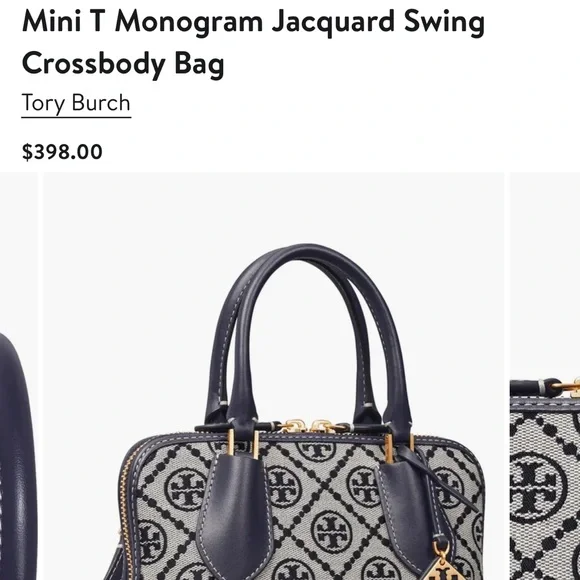This screenshot has width=580, height=580.
Task: Open the center handbag product image
Action: [x=274, y=376]
